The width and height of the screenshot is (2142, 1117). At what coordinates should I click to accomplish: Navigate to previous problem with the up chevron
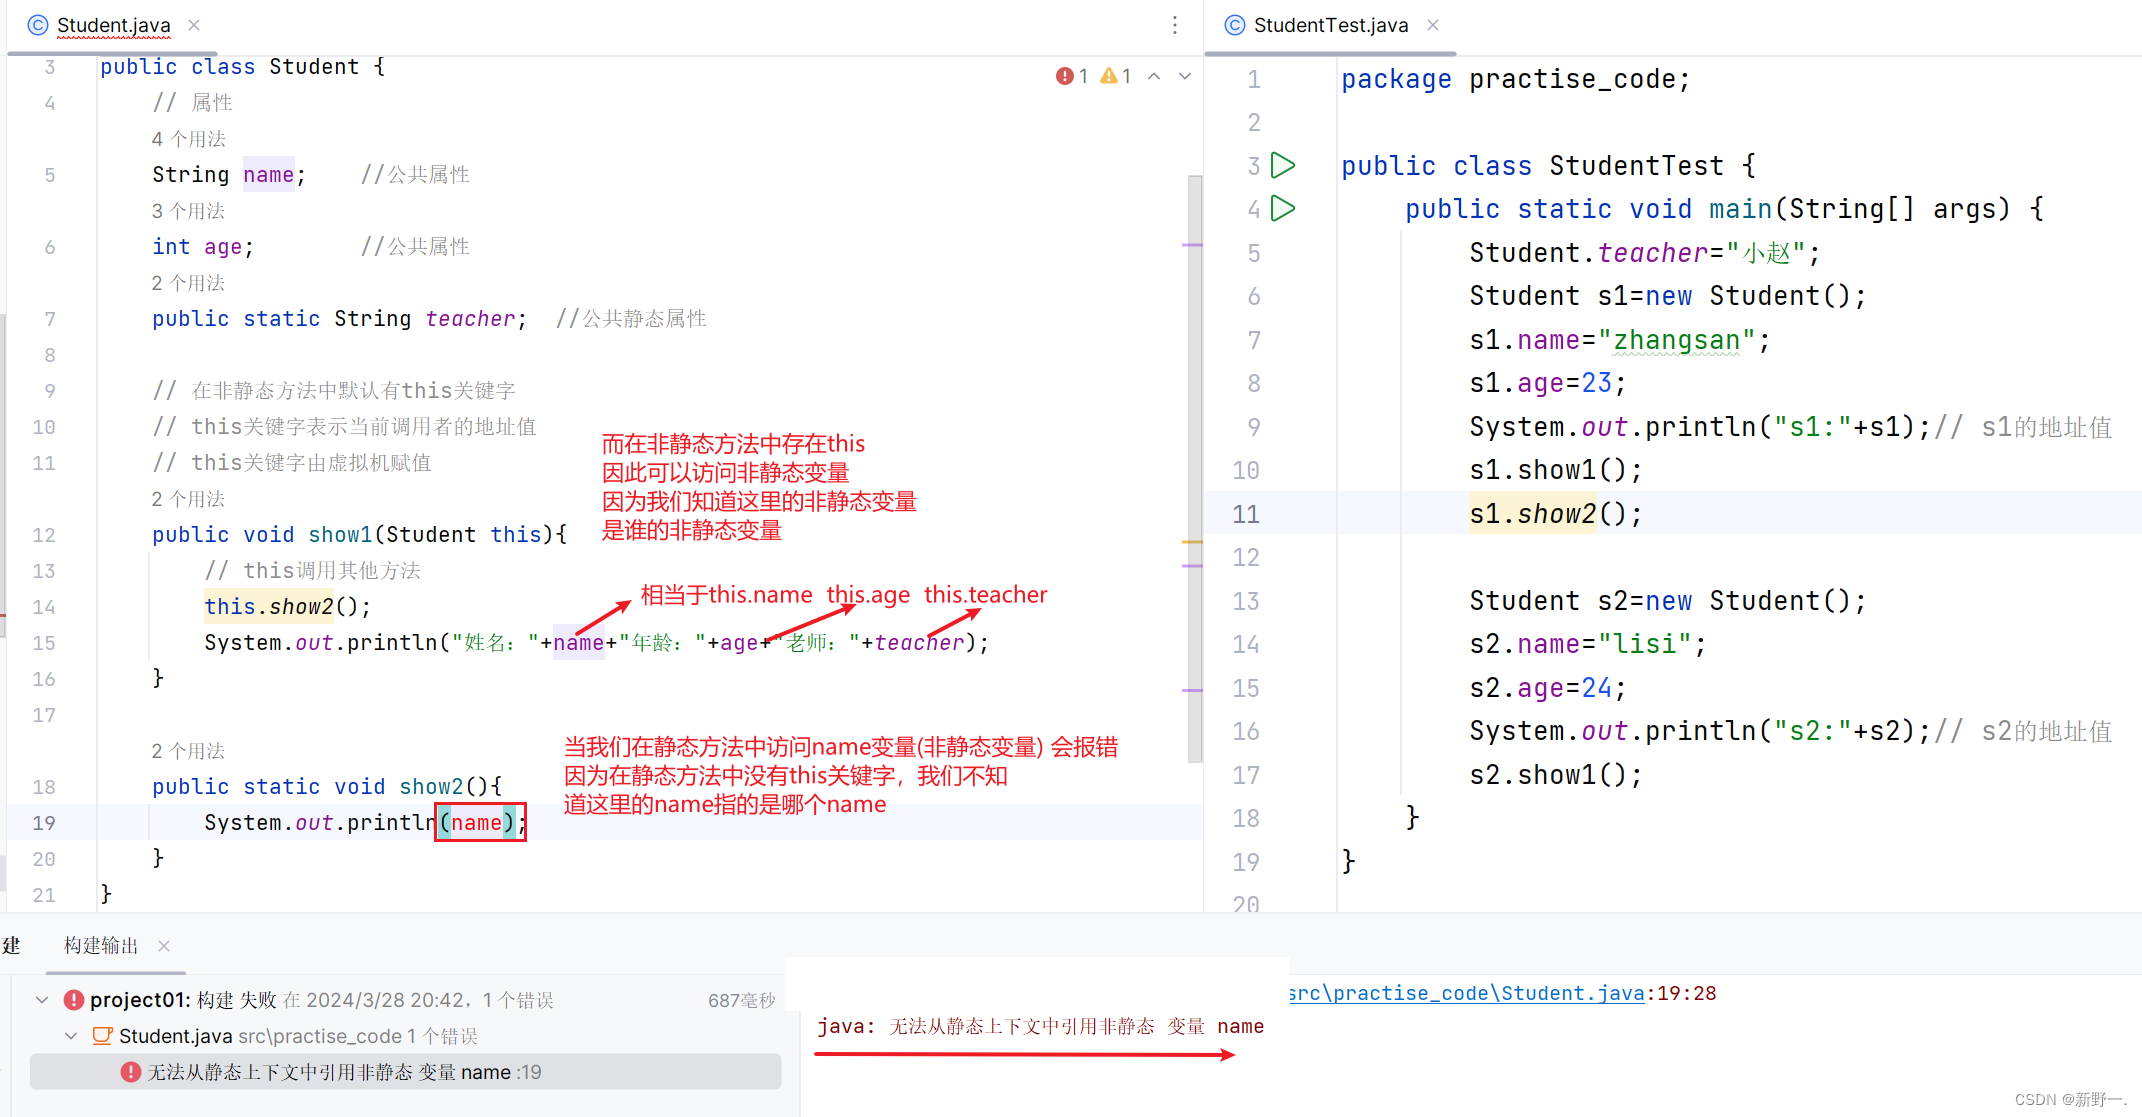click(x=1153, y=75)
